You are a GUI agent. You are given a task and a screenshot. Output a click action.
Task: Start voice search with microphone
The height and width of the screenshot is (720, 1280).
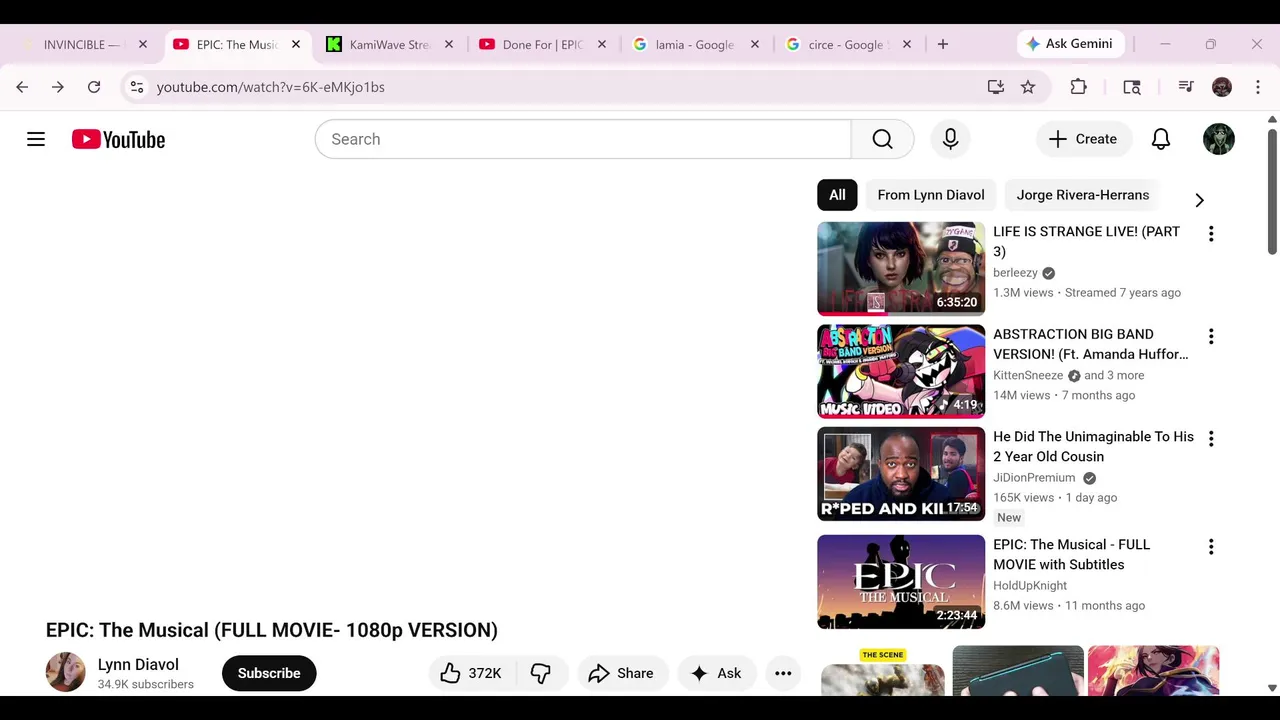click(950, 139)
